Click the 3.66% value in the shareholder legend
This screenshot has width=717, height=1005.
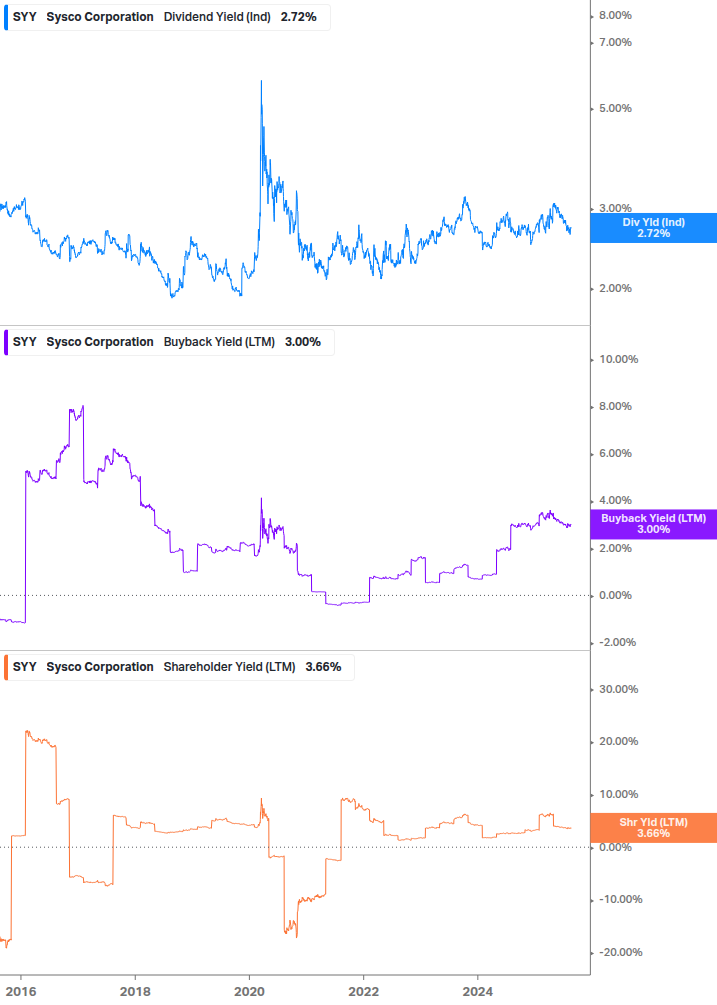[x=324, y=667]
